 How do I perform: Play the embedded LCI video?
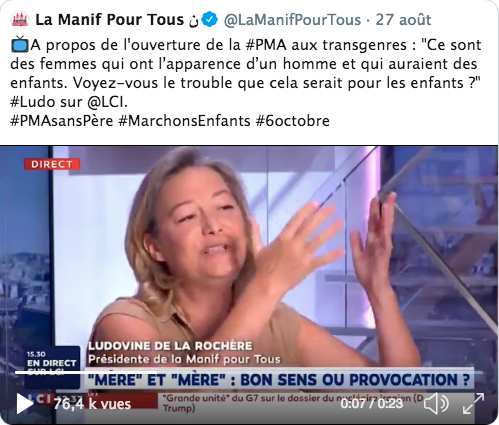pos(25,404)
